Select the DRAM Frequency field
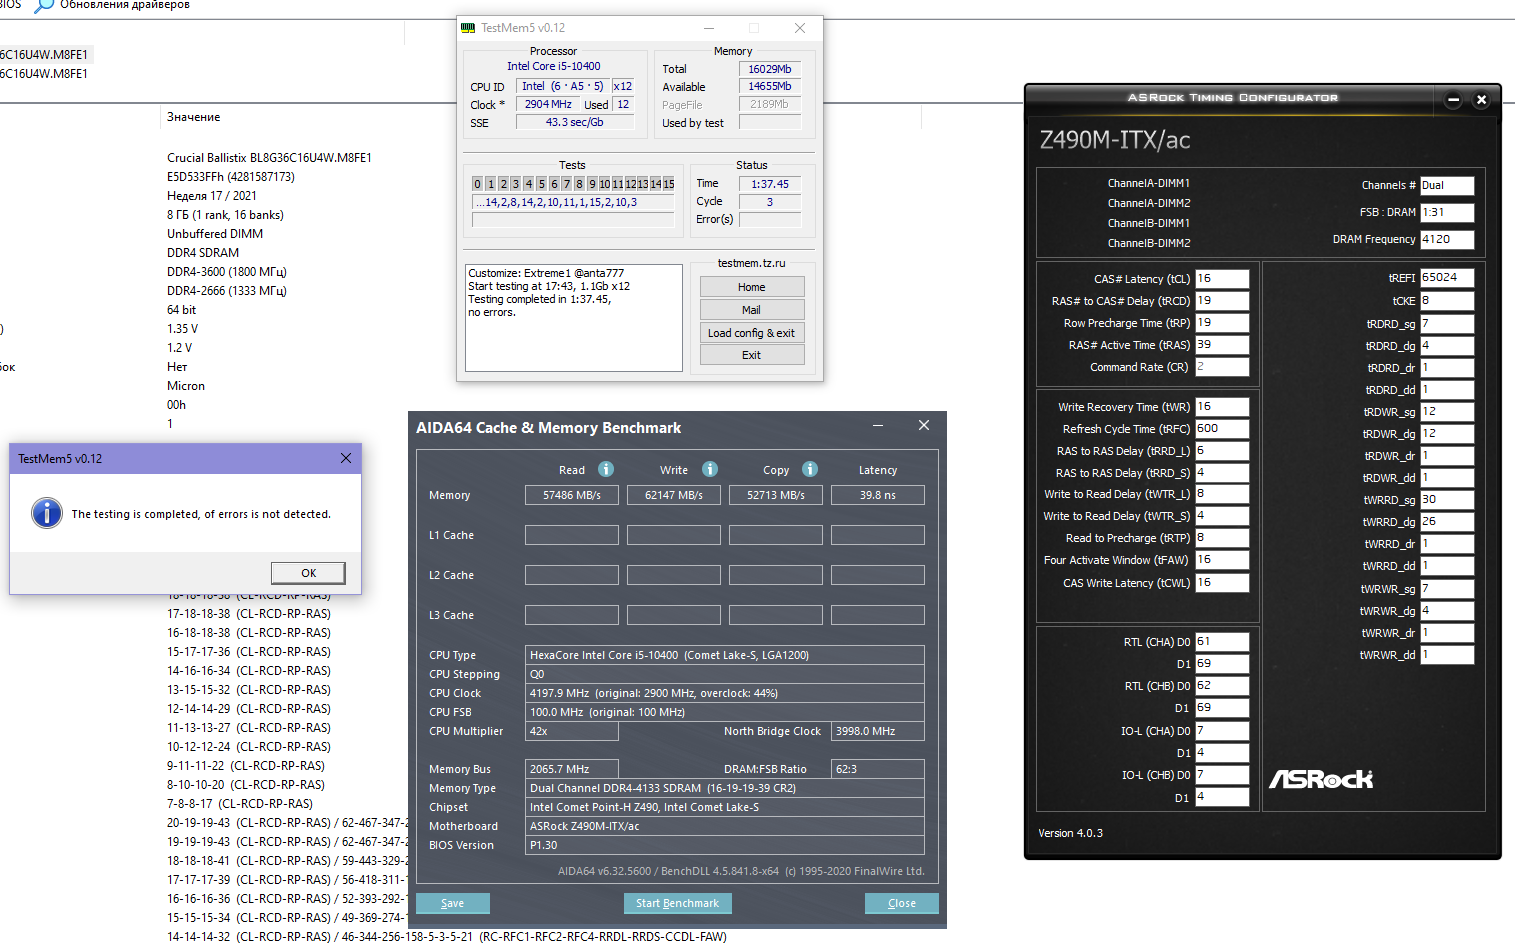This screenshot has height=950, width=1515. pos(1447,239)
